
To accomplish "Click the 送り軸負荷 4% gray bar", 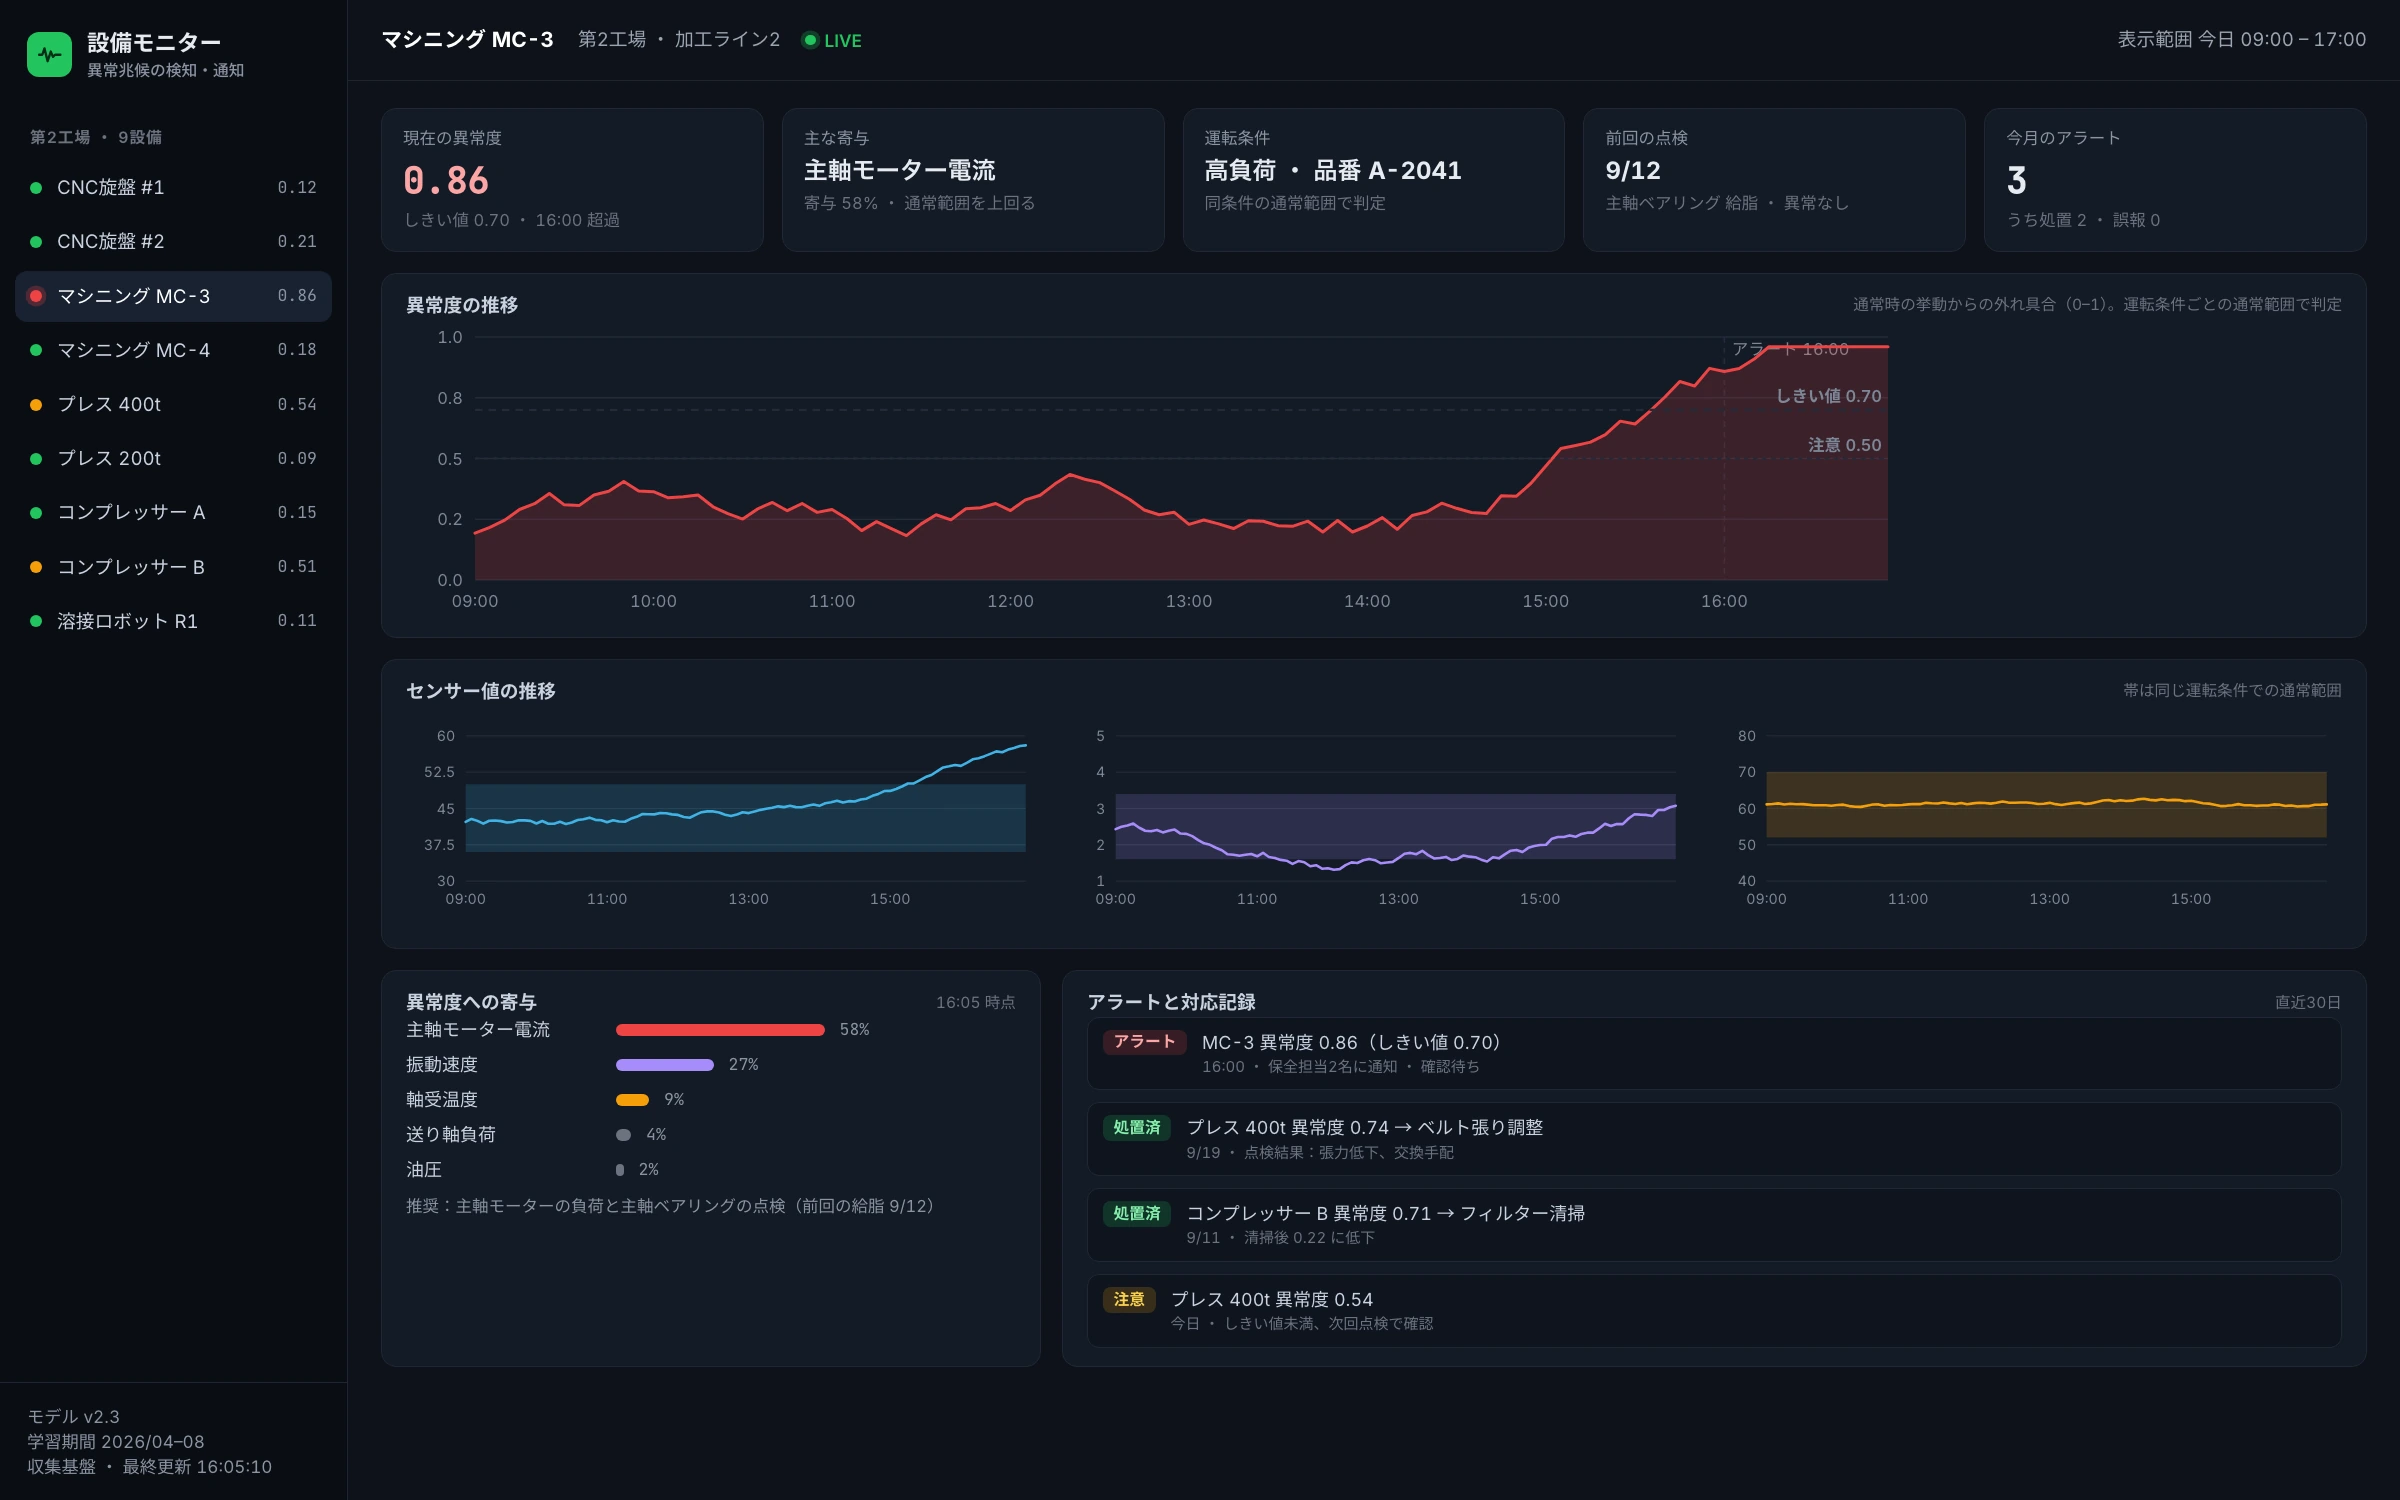I will (x=623, y=1135).
